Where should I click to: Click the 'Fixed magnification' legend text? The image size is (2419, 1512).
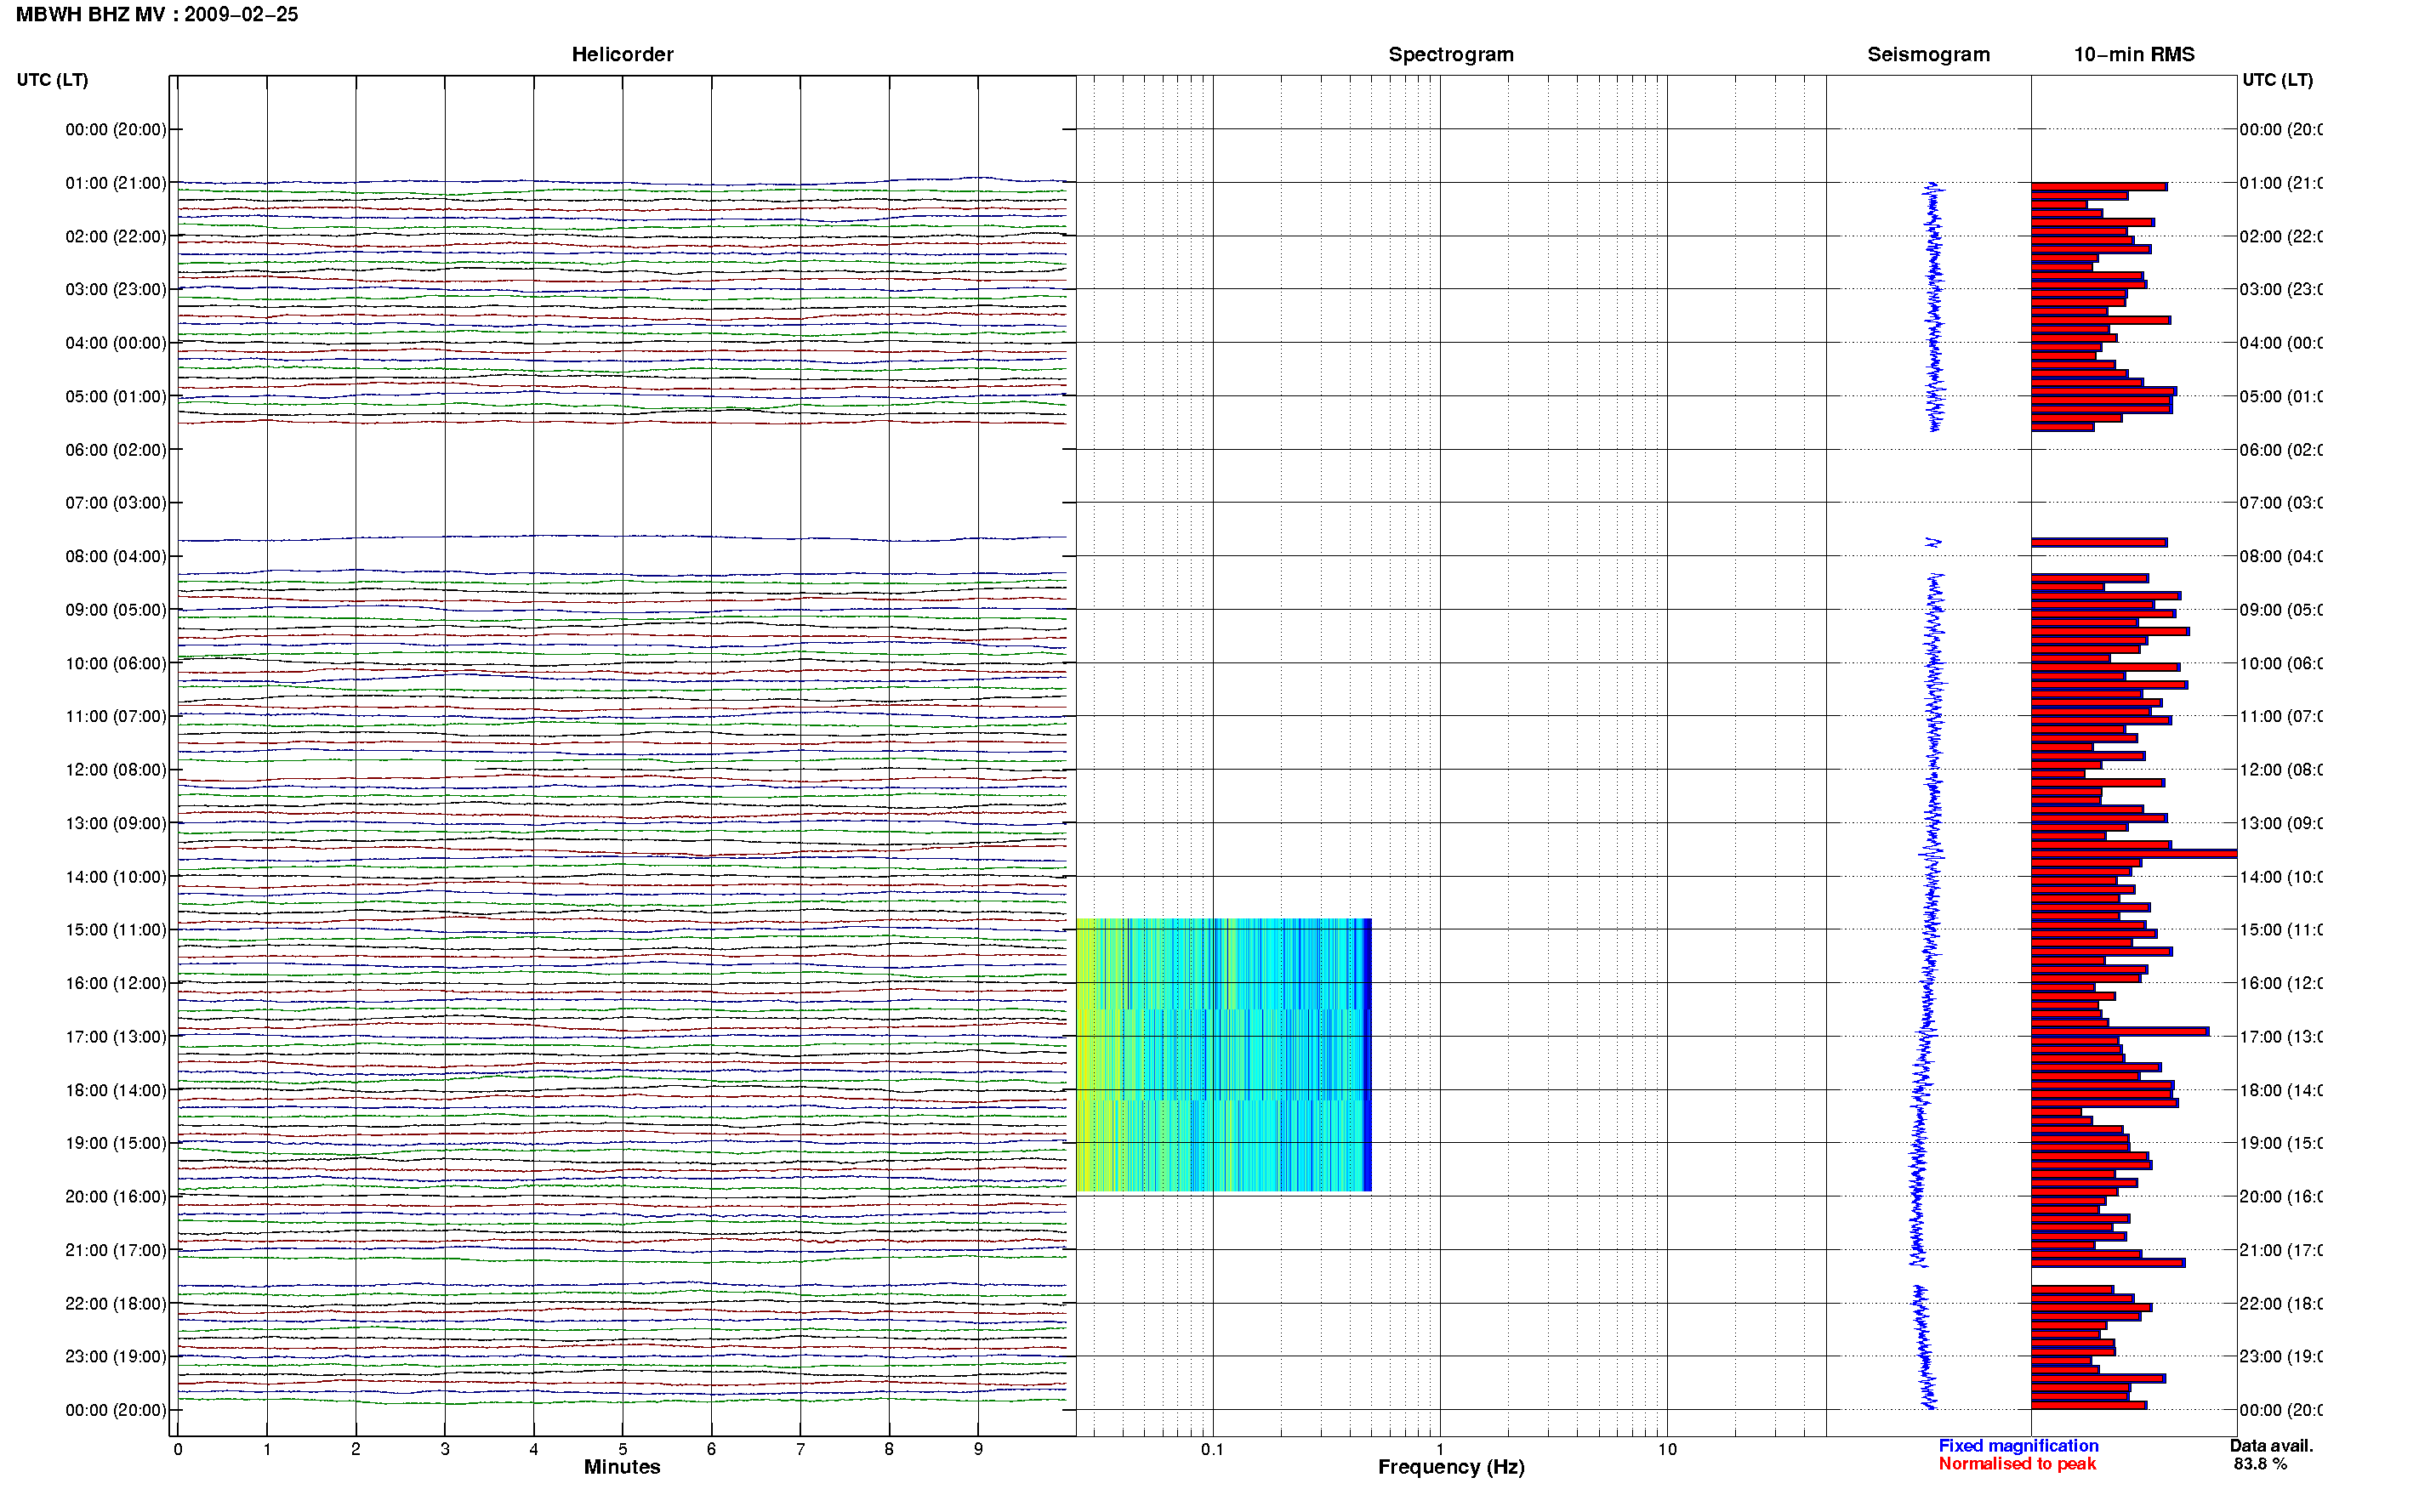(x=2018, y=1446)
